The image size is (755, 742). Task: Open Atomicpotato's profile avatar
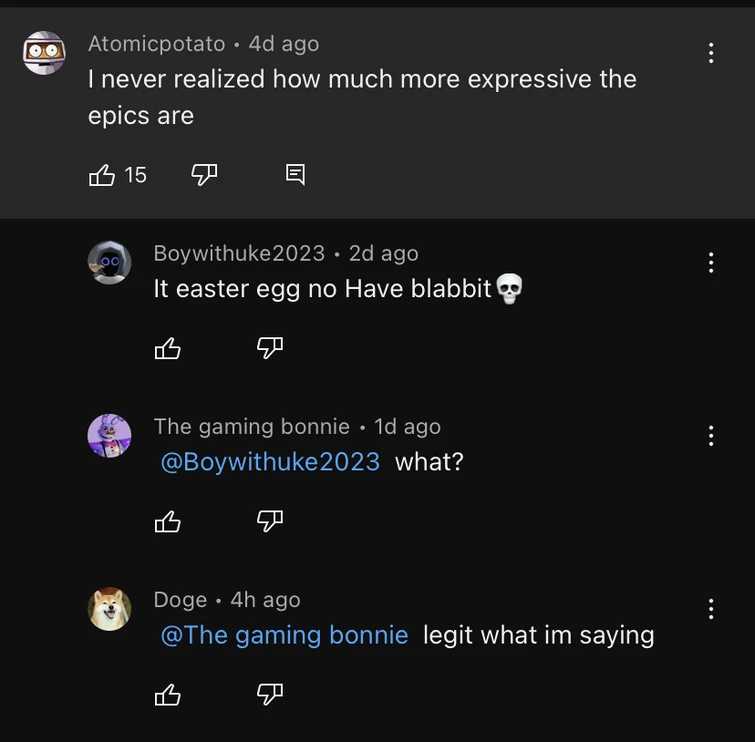[44, 52]
